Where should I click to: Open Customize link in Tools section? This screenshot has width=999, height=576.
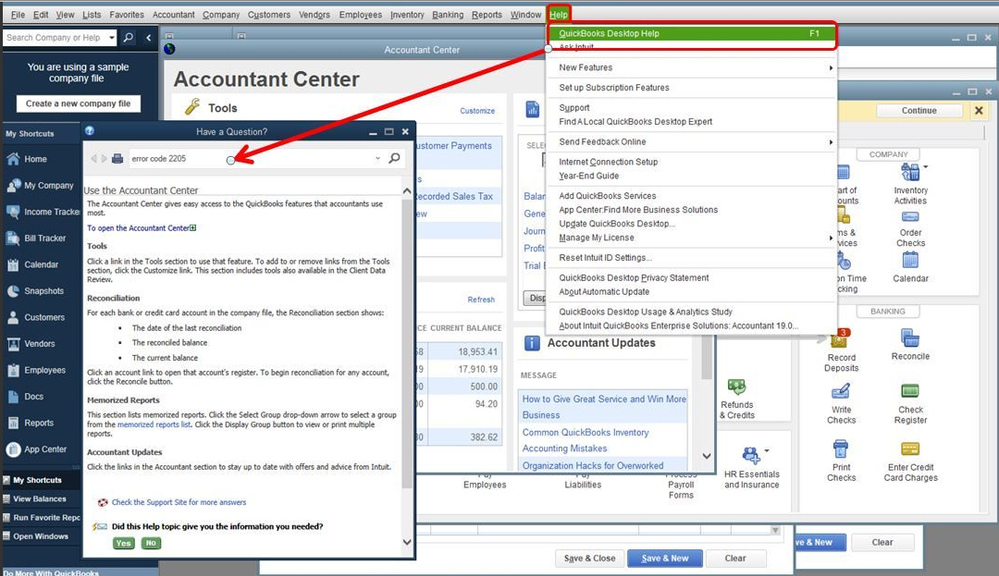477,111
